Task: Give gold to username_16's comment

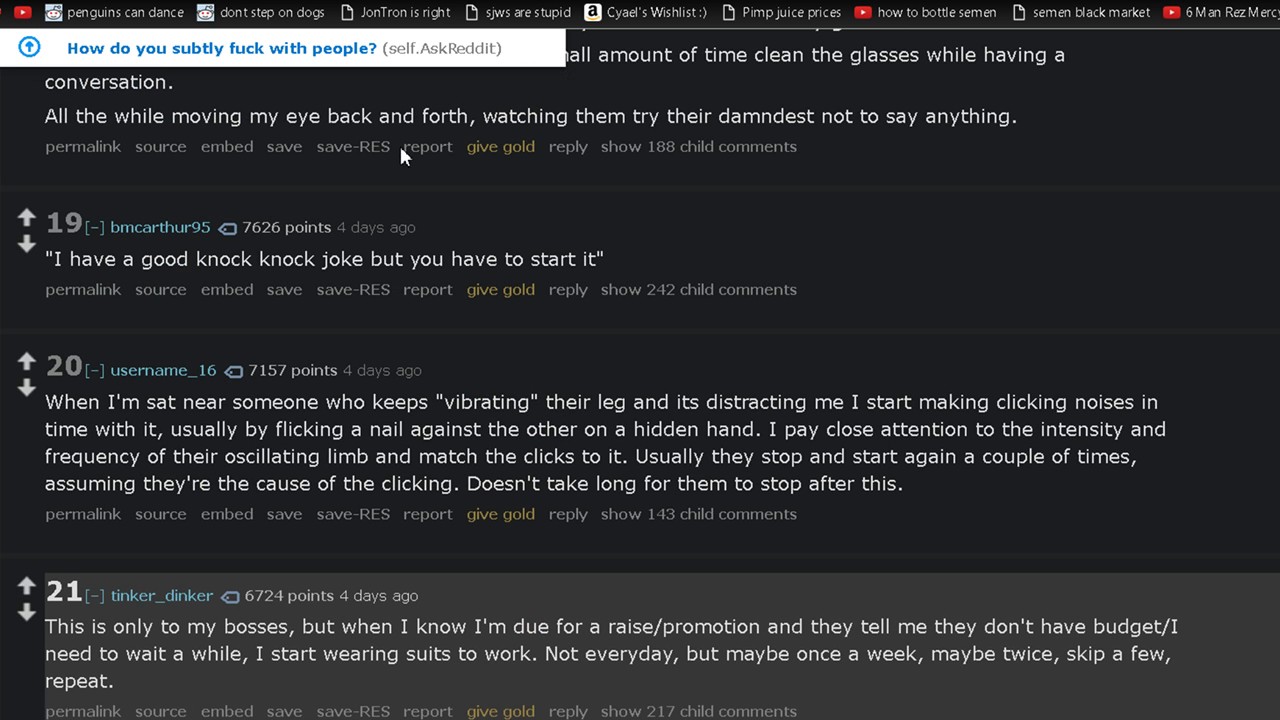Action: tap(500, 514)
